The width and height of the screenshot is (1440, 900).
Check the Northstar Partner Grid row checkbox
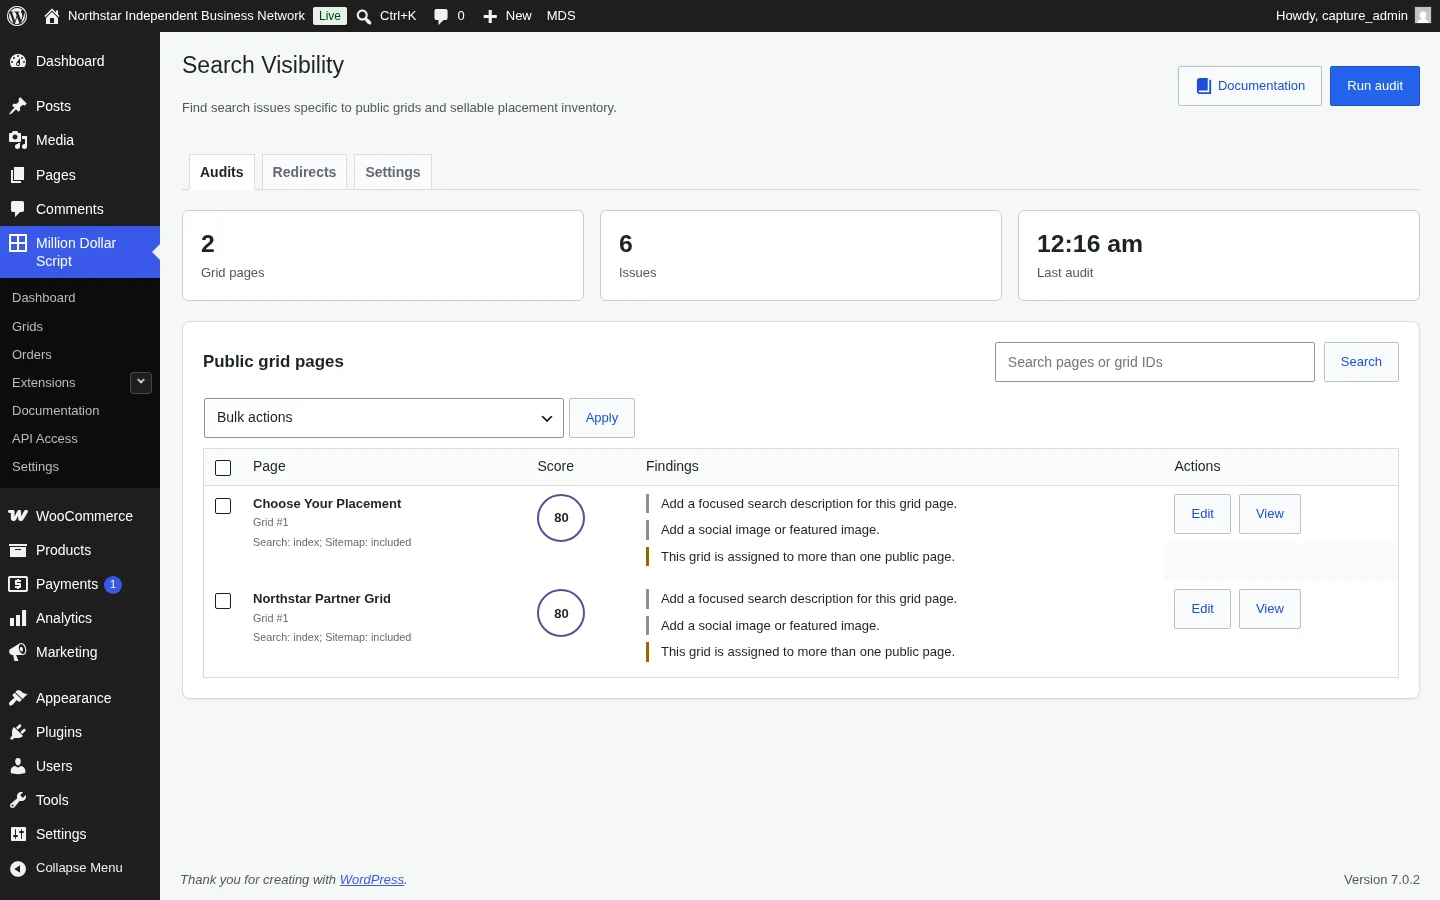click(223, 601)
